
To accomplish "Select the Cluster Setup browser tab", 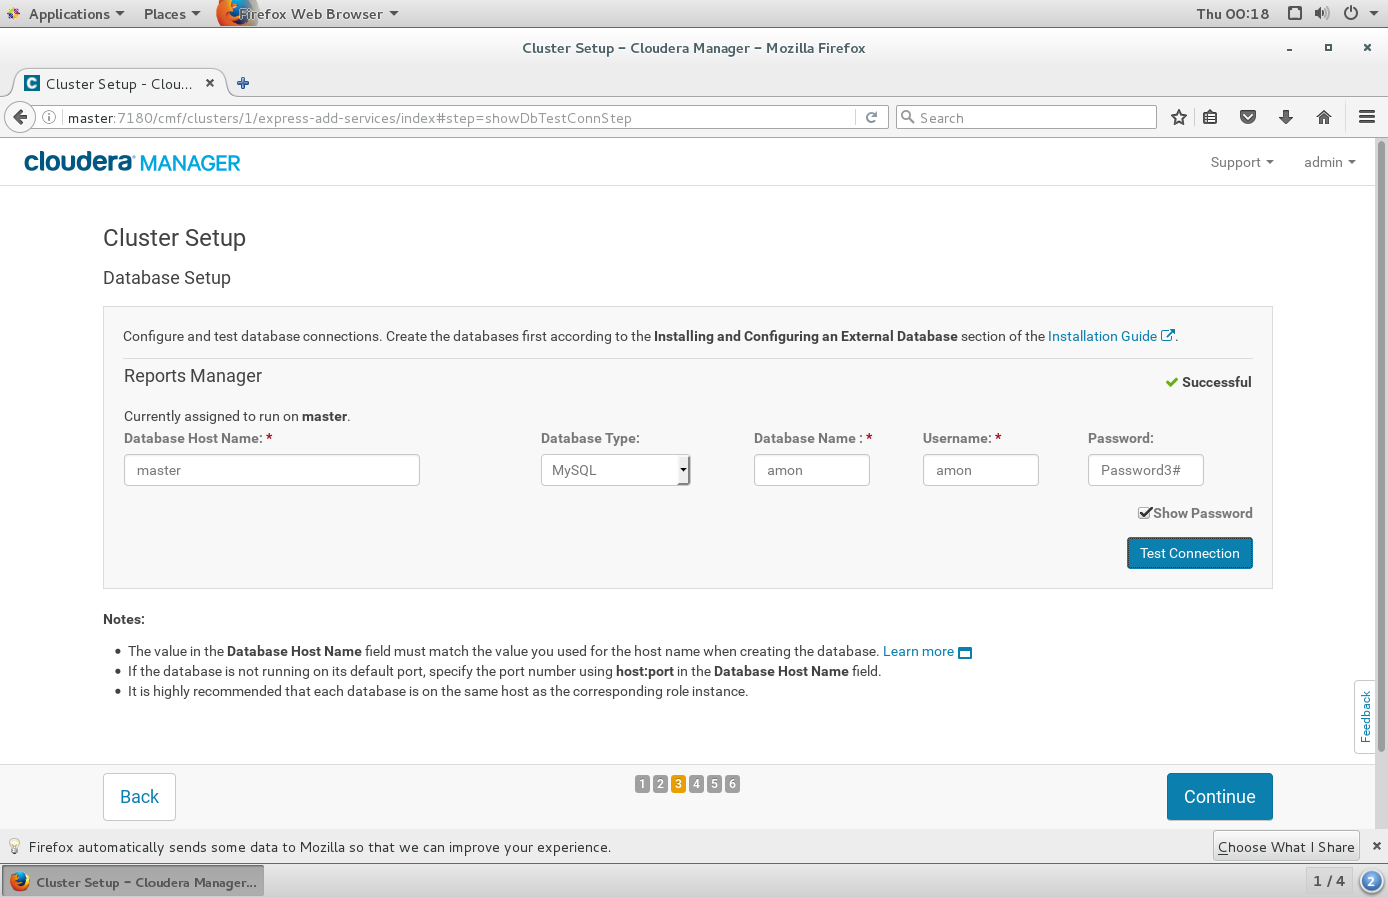I will pyautogui.click(x=118, y=84).
